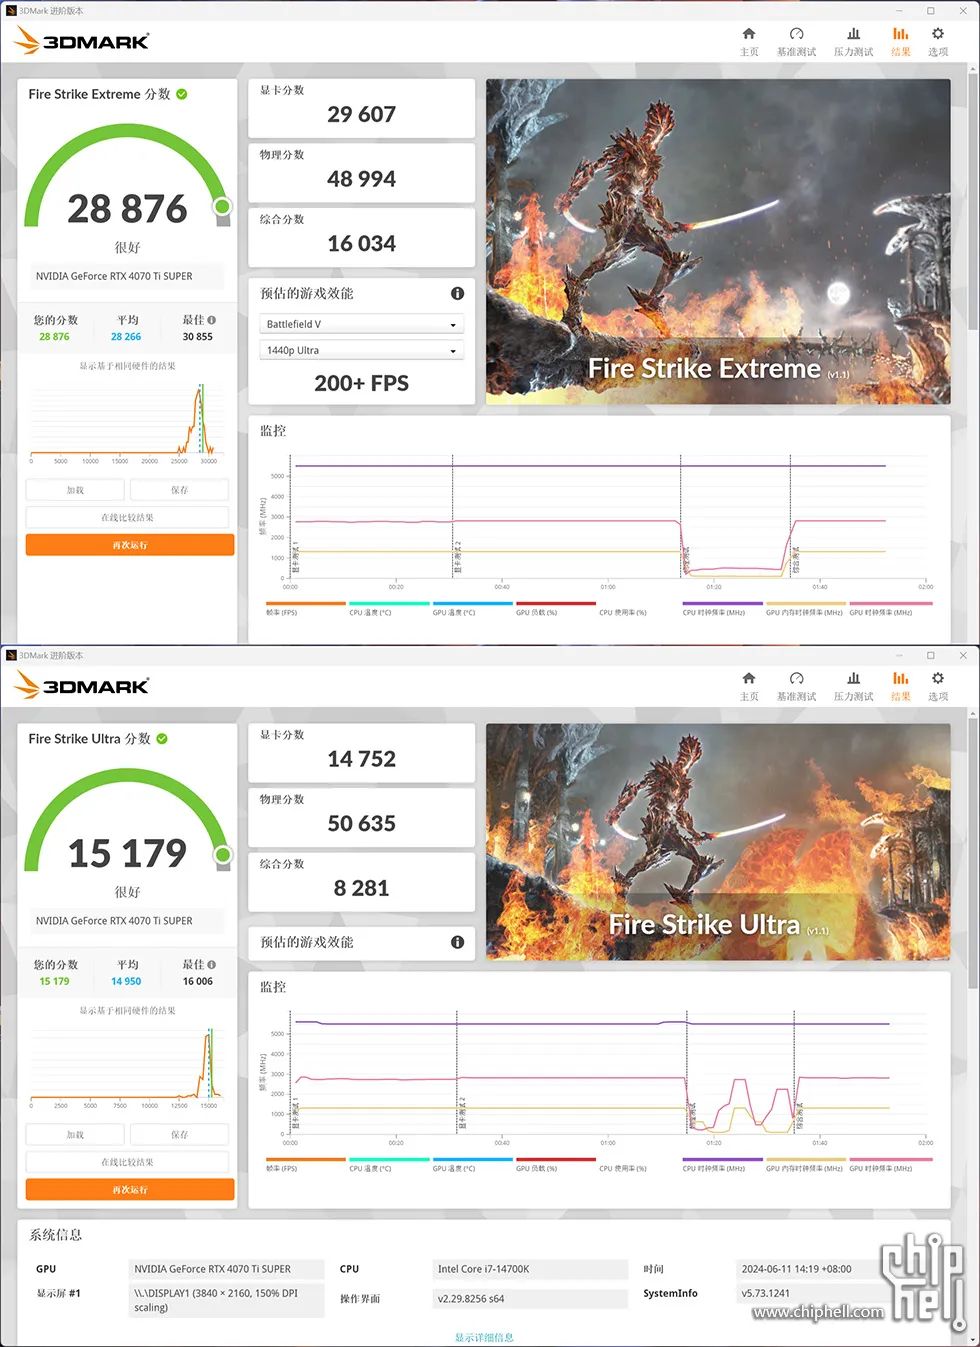The image size is (980, 1347).
Task: Toggle CPU 时钟频率 legend in Ultra window chart
Action: 722,1164
